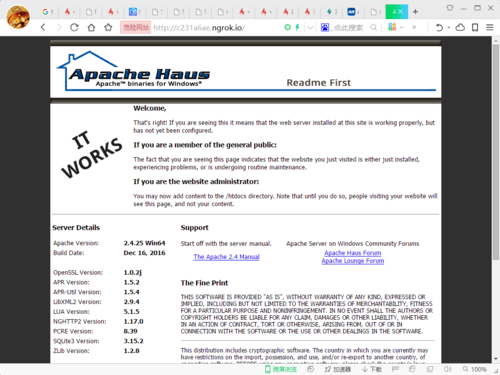The width and height of the screenshot is (500, 375).
Task: Click the window-stack icon in status bar
Action: click(x=430, y=369)
